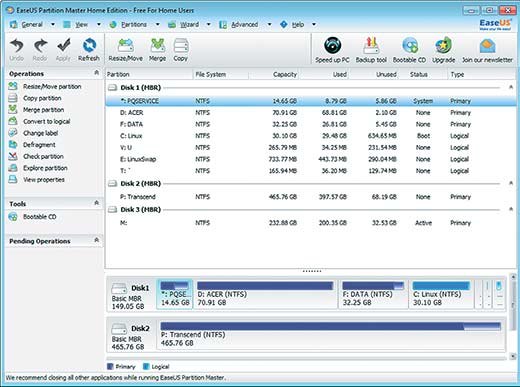Select the M: partition row on Disk 3
Image resolution: width=520 pixels, height=387 pixels.
tap(311, 223)
